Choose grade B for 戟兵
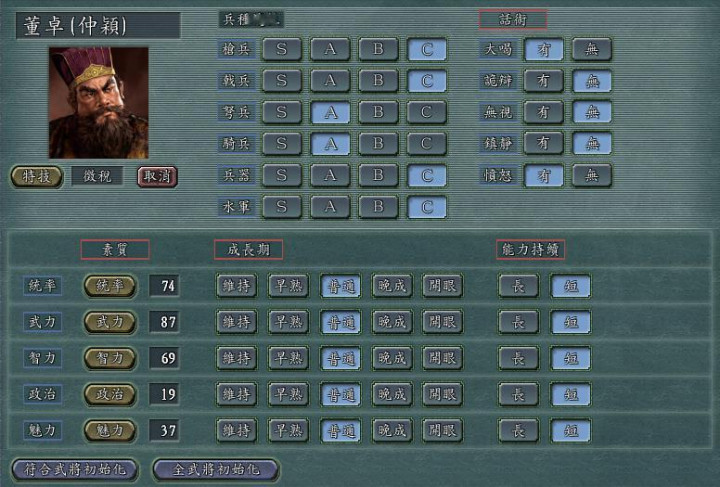The height and width of the screenshot is (487, 720). point(378,81)
